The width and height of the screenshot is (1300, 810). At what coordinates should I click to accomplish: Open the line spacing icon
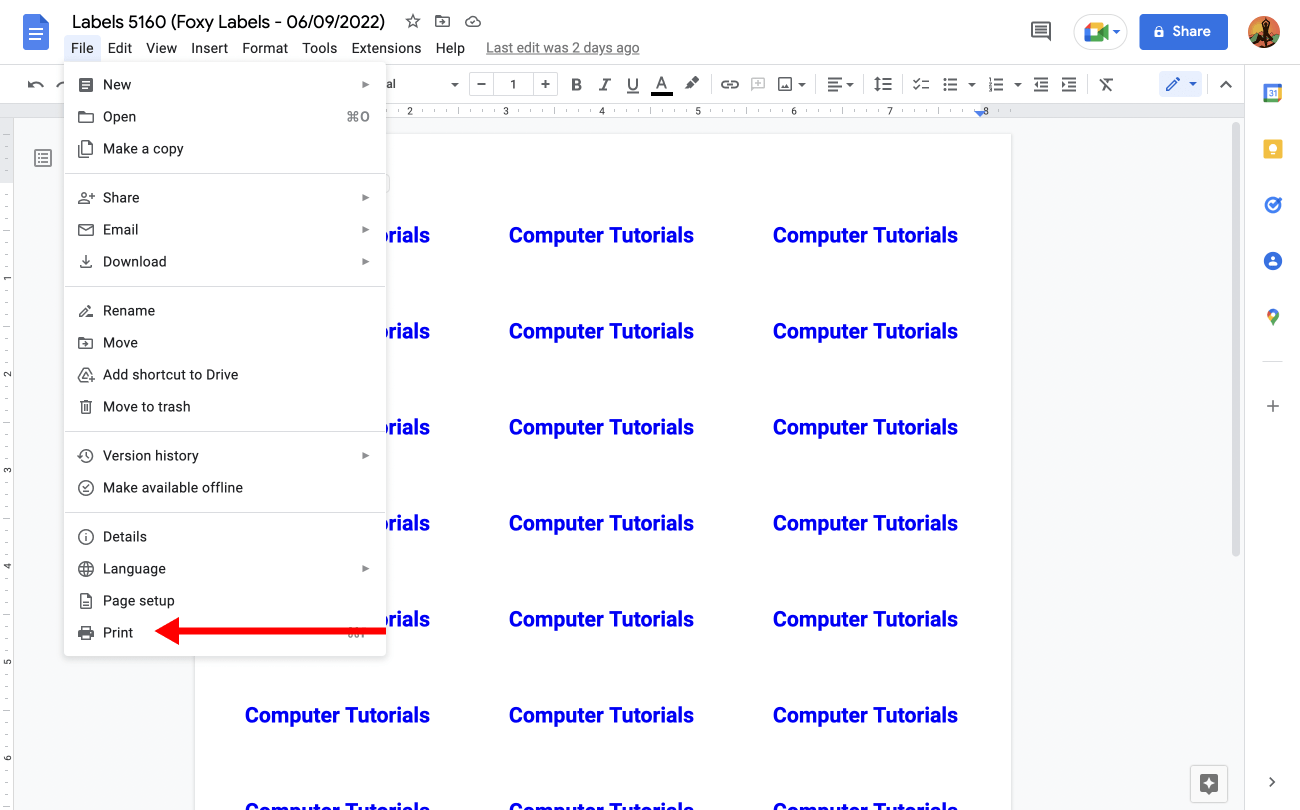pyautogui.click(x=882, y=84)
